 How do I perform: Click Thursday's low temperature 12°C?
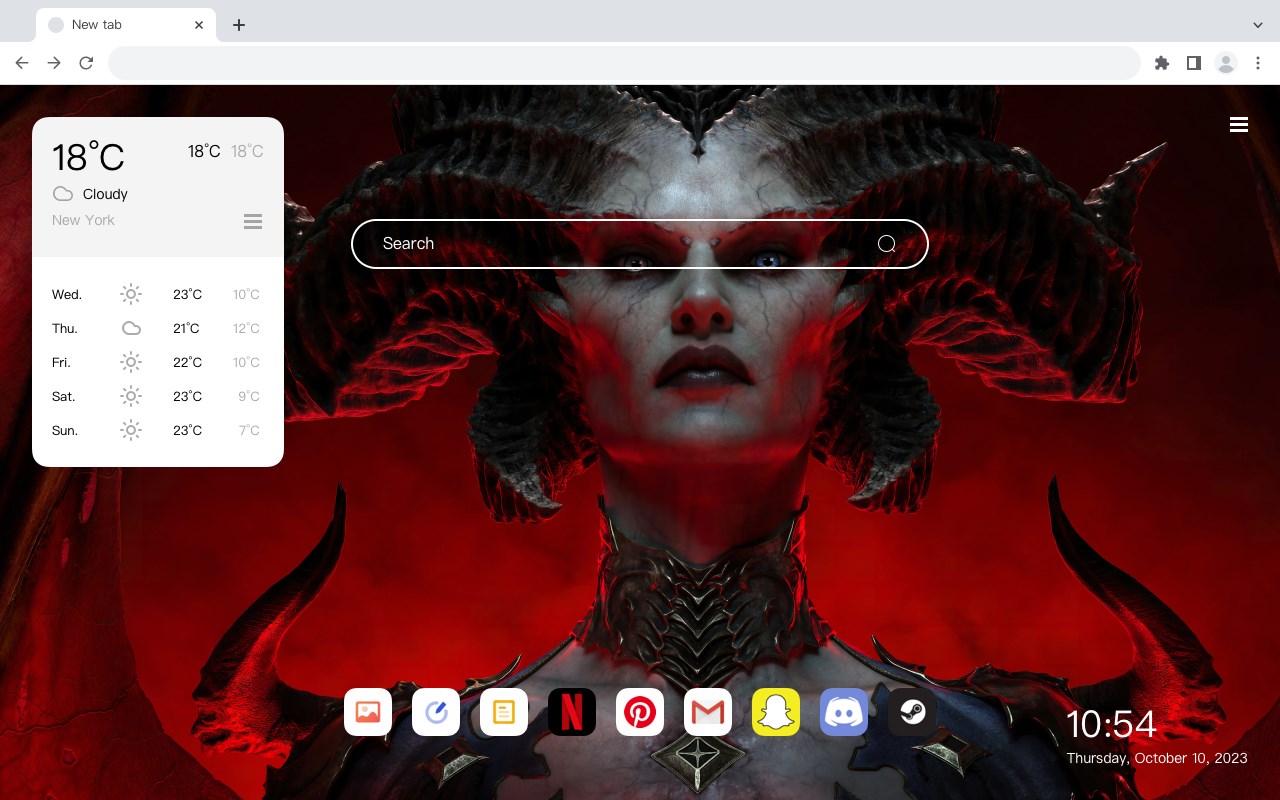[x=247, y=329]
